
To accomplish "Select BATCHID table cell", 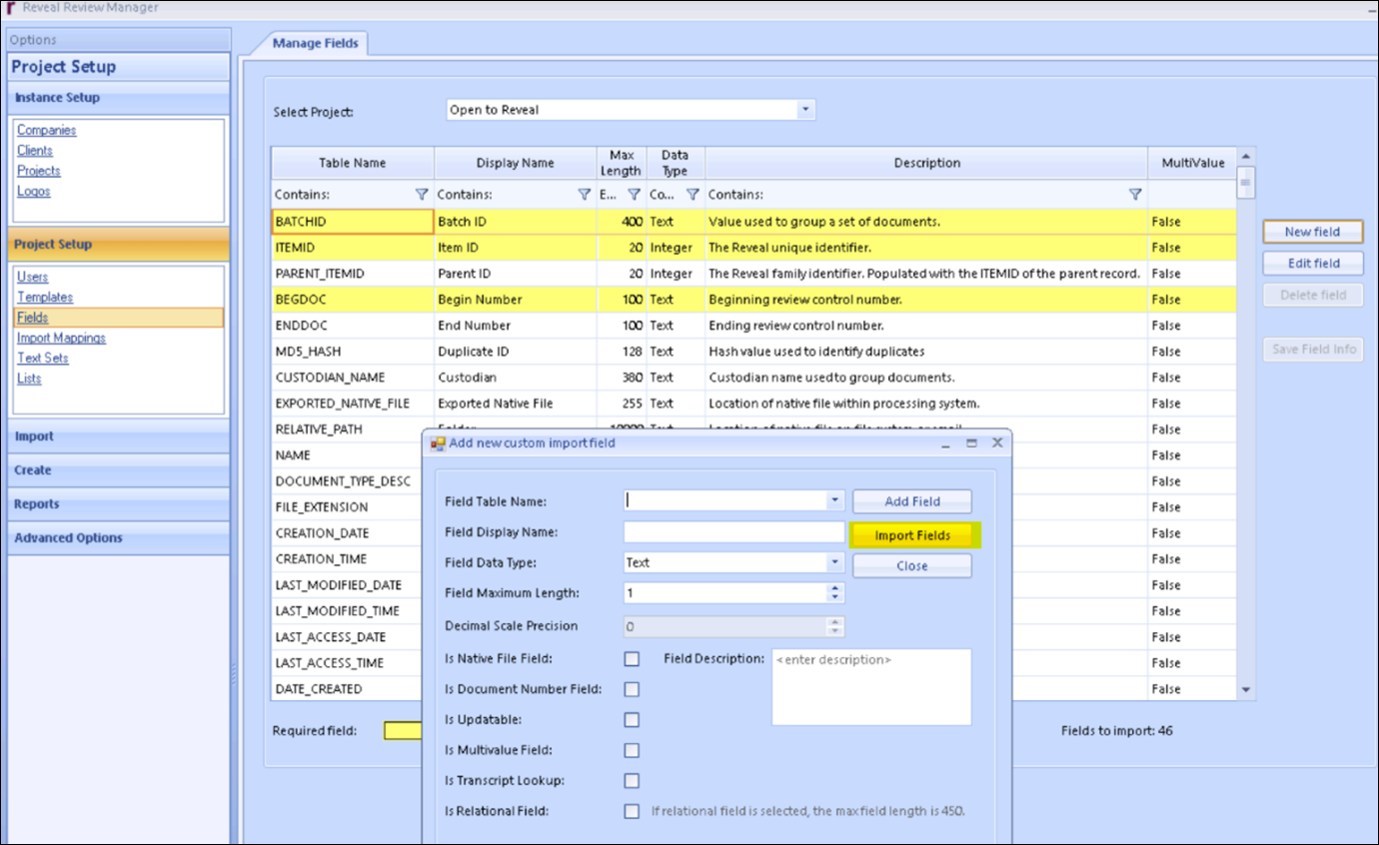I will (x=352, y=221).
